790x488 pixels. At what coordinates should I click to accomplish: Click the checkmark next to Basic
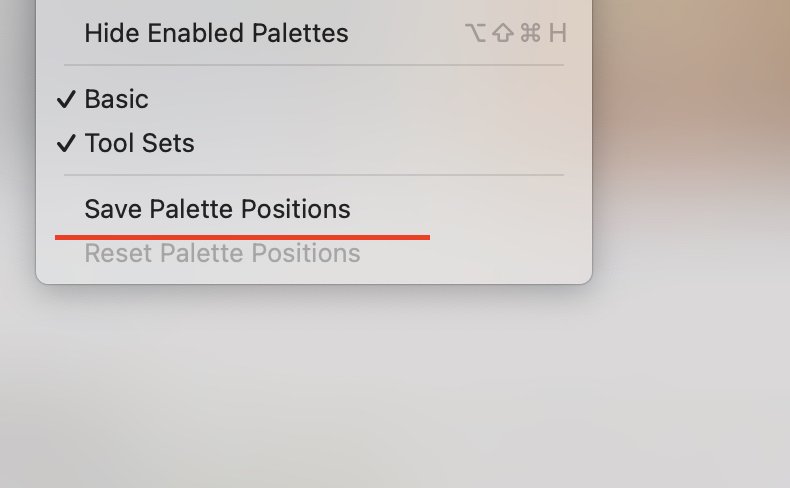(66, 100)
